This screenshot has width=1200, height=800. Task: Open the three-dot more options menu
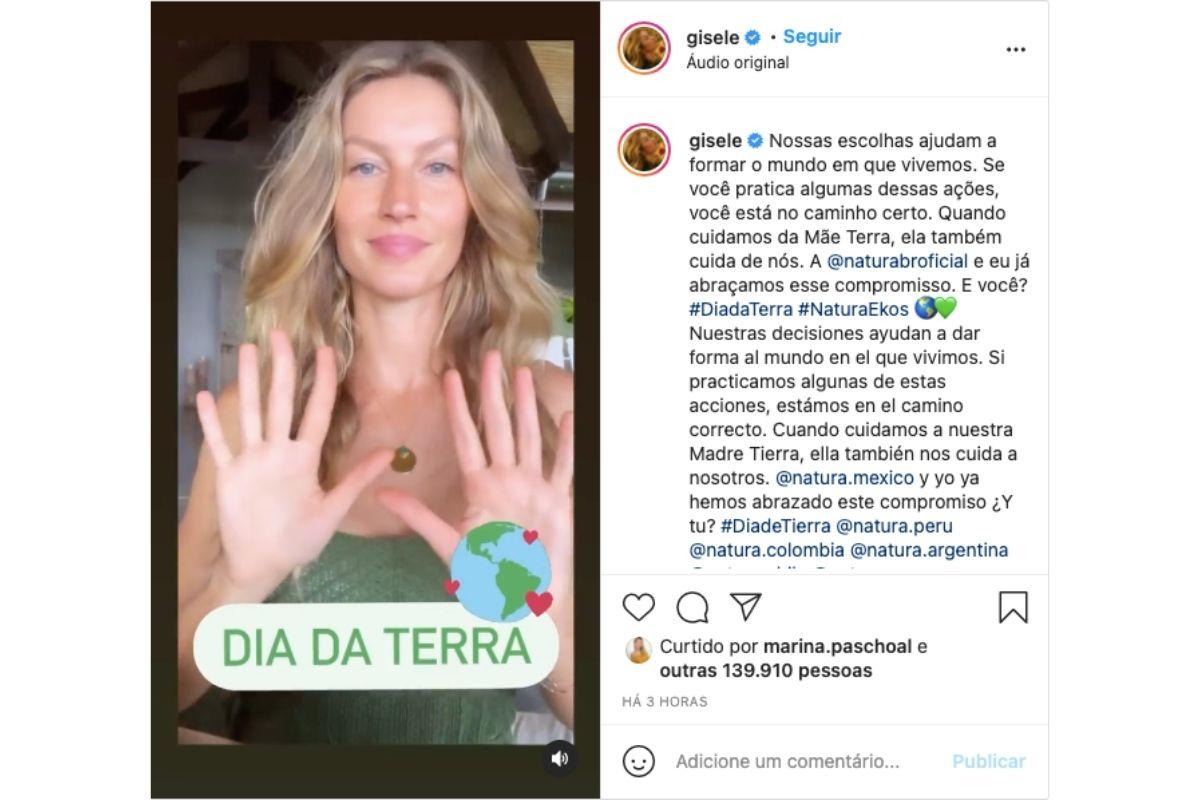coord(1016,50)
